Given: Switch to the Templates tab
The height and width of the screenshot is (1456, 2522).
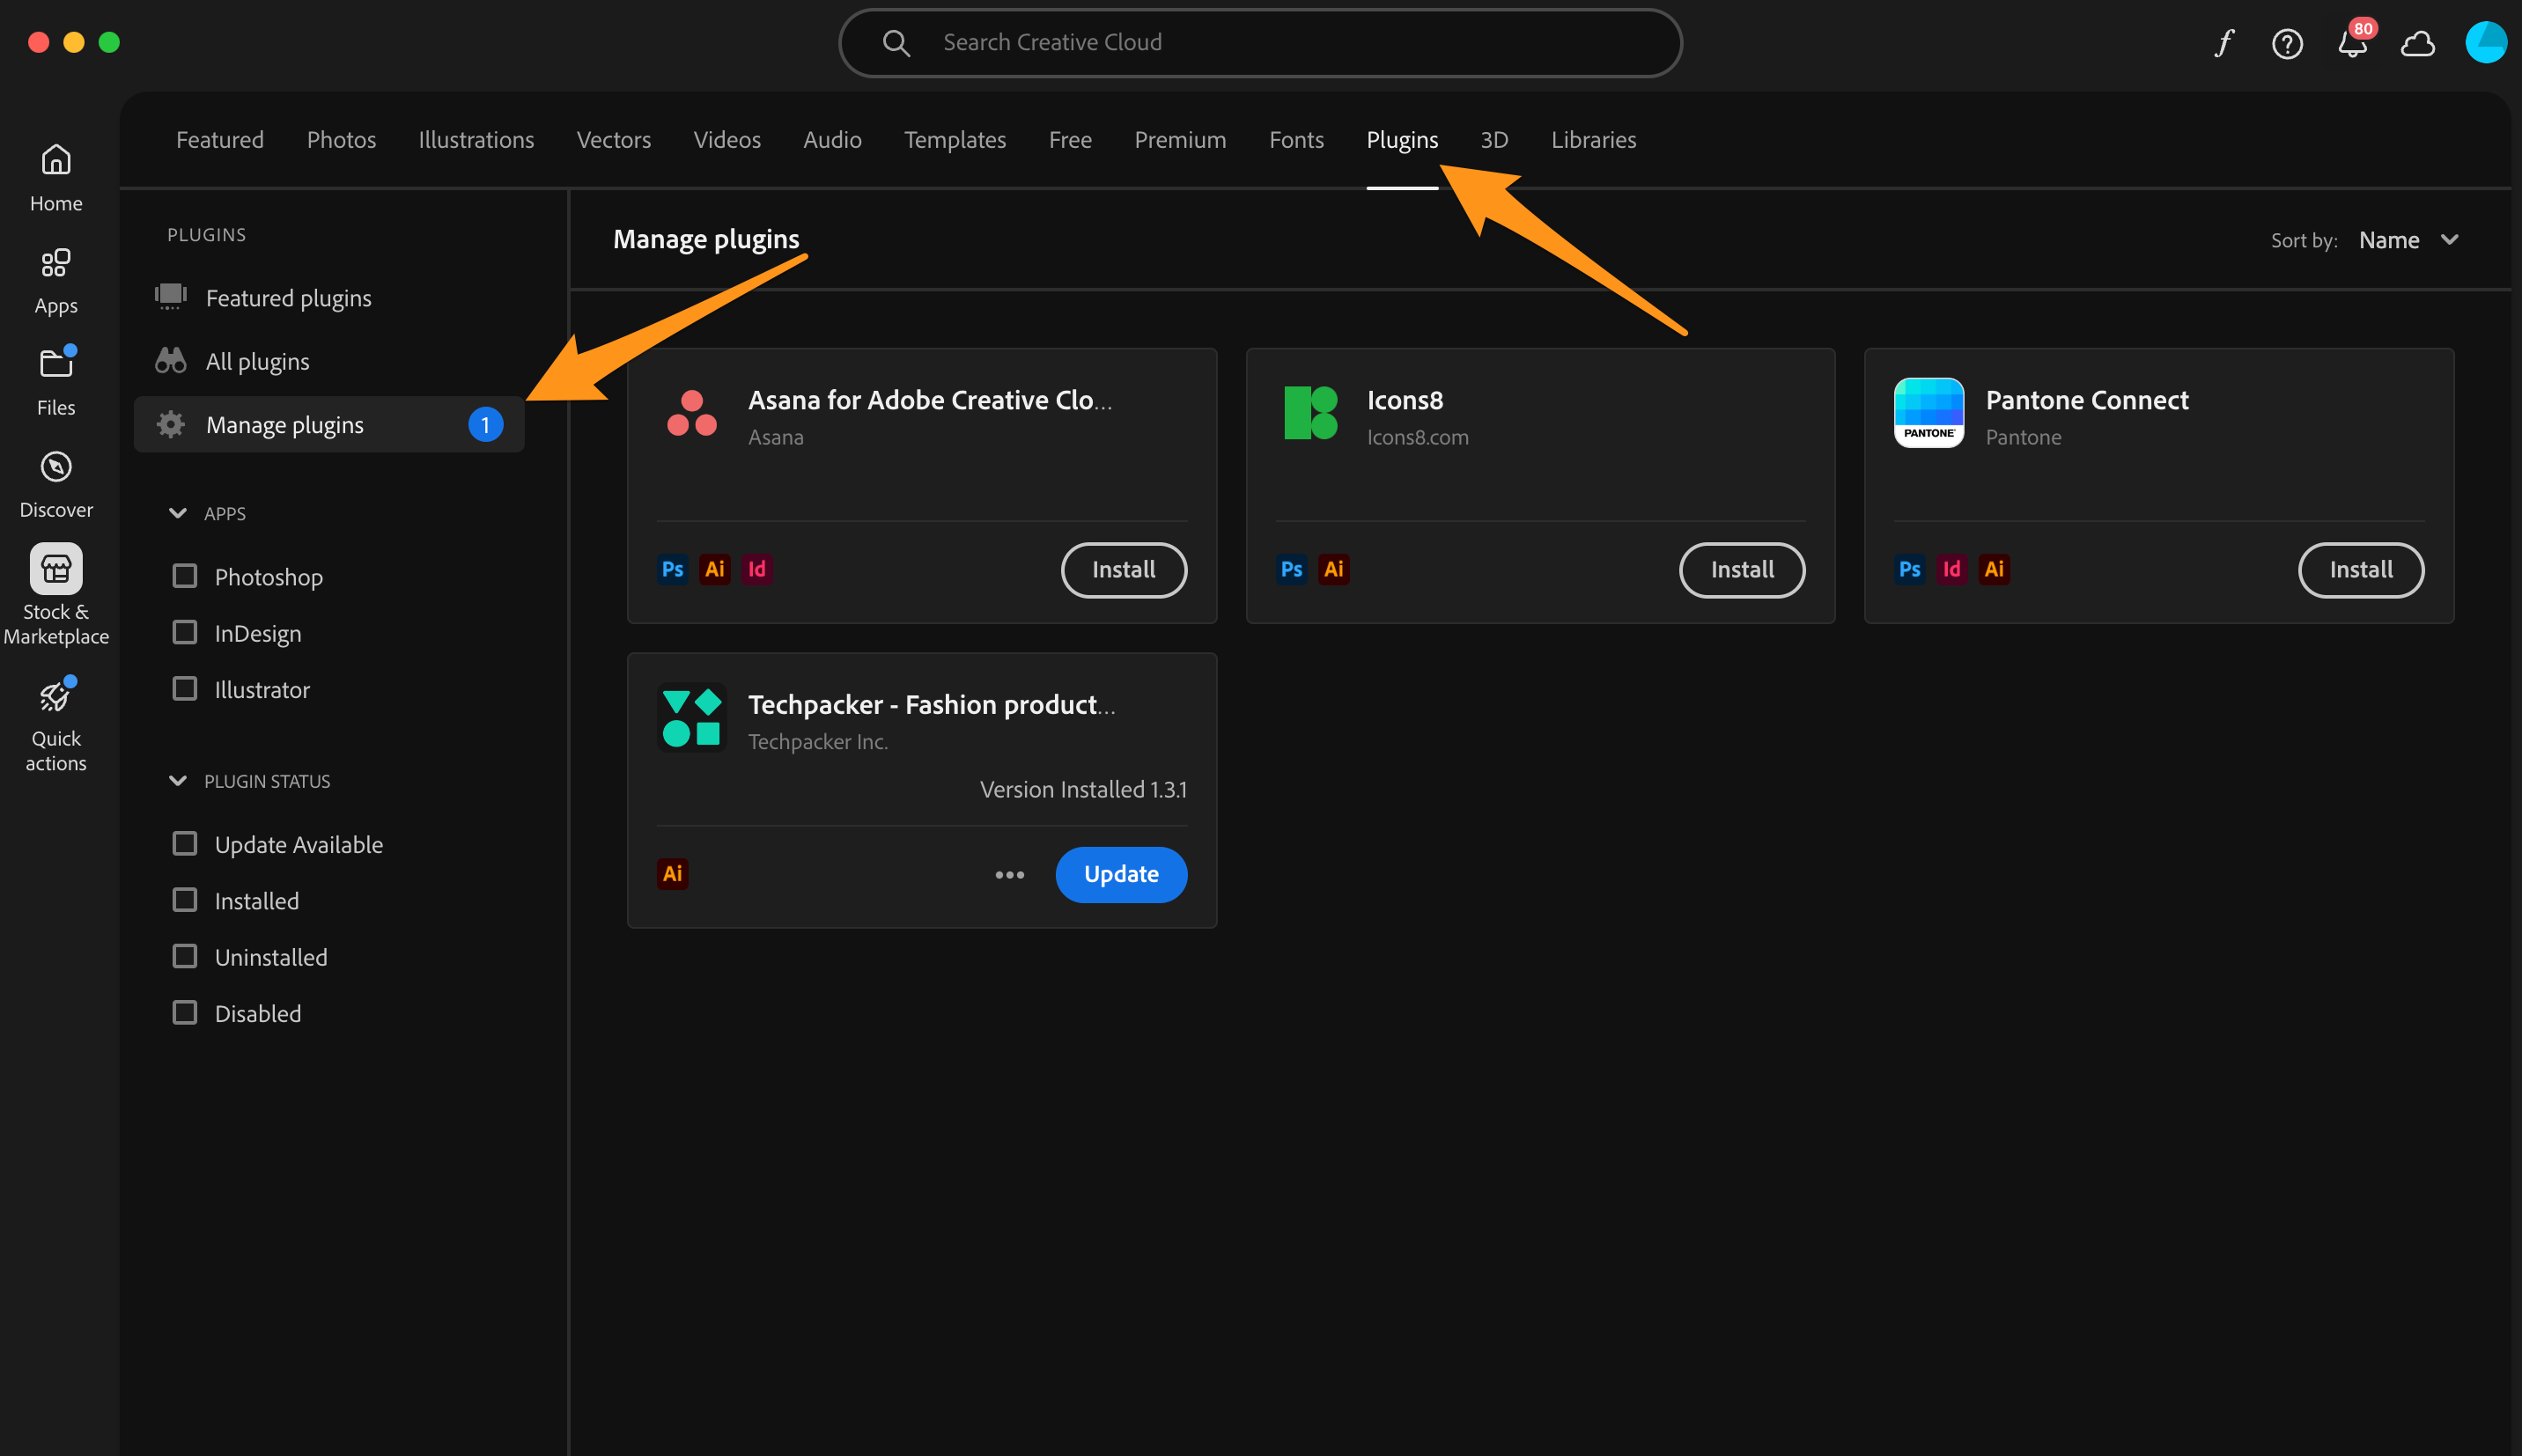Looking at the screenshot, I should click(x=955, y=140).
